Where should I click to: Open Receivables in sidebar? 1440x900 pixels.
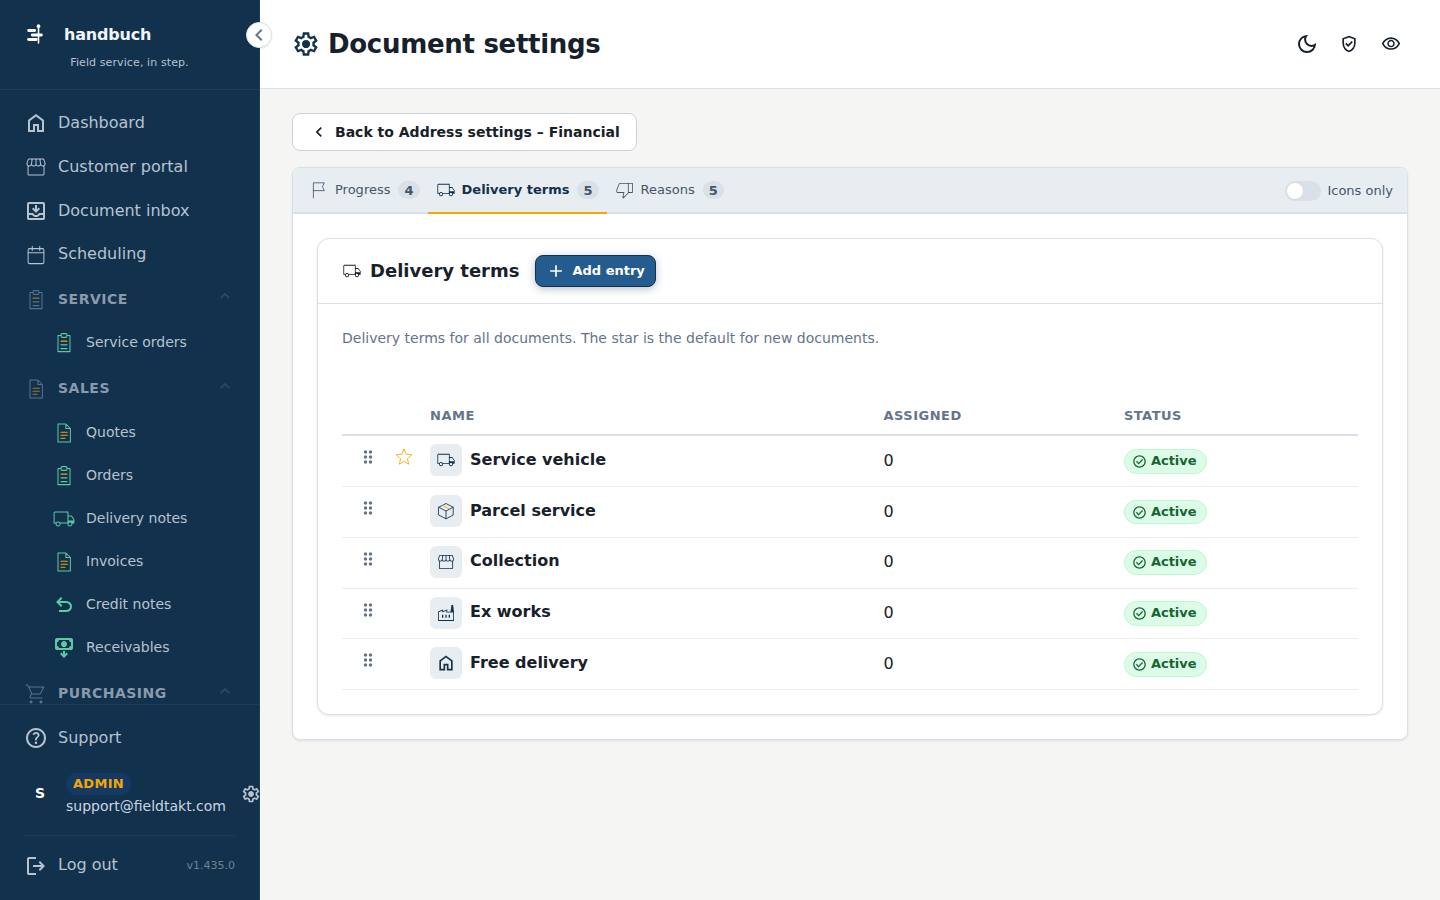[144, 647]
